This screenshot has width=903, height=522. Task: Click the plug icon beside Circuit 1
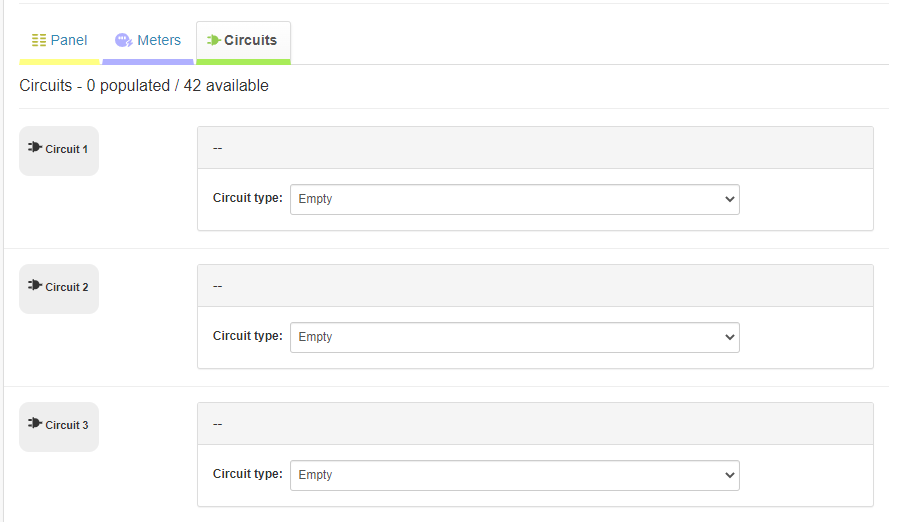[35, 148]
